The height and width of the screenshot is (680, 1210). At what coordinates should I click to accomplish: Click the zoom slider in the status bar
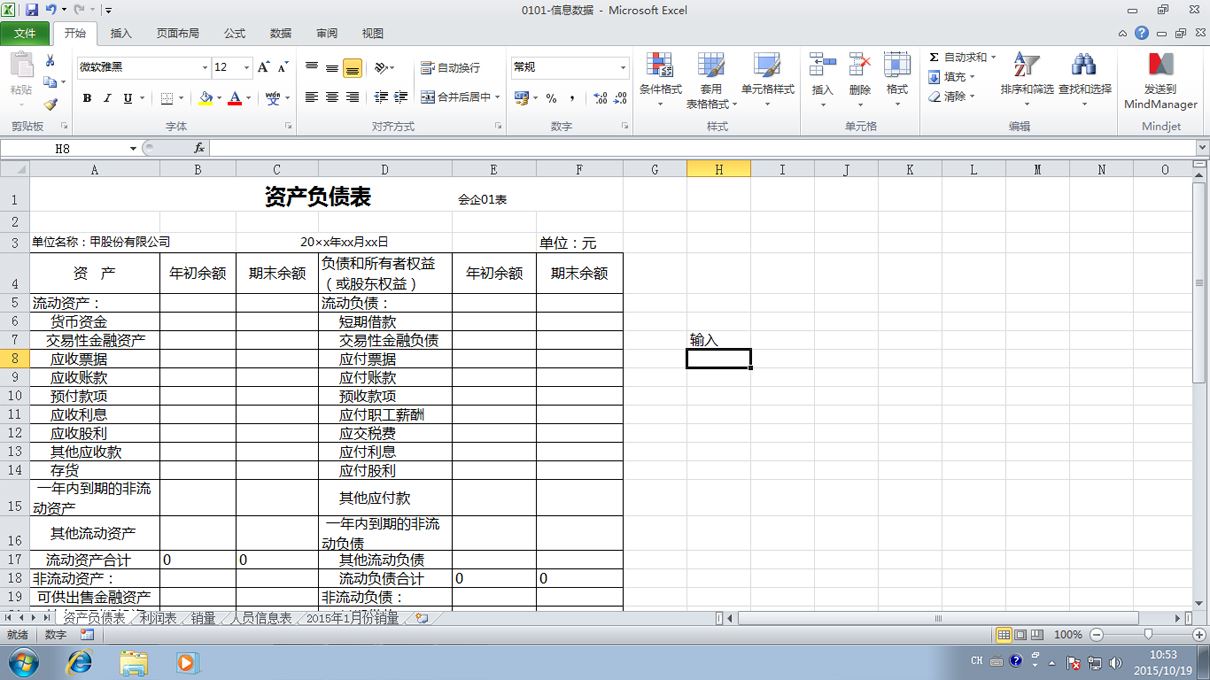1148,635
